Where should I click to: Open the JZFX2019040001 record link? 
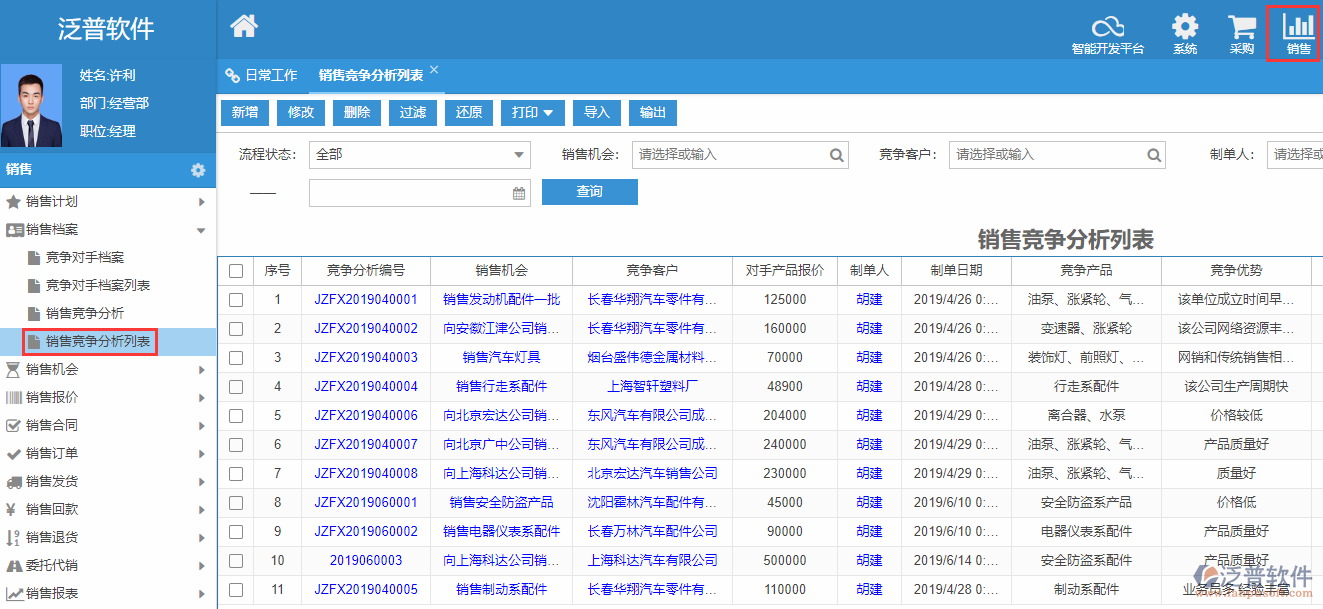click(x=368, y=299)
